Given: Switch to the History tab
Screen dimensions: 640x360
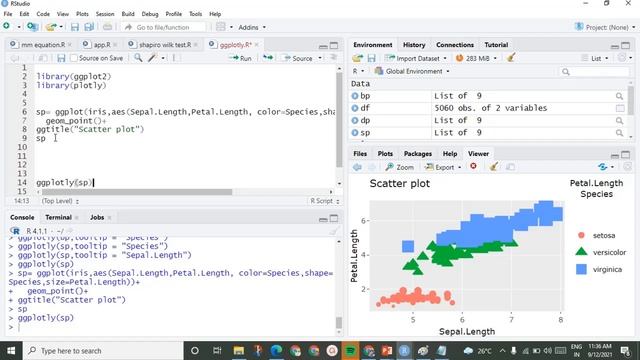Looking at the screenshot, I should coord(414,45).
